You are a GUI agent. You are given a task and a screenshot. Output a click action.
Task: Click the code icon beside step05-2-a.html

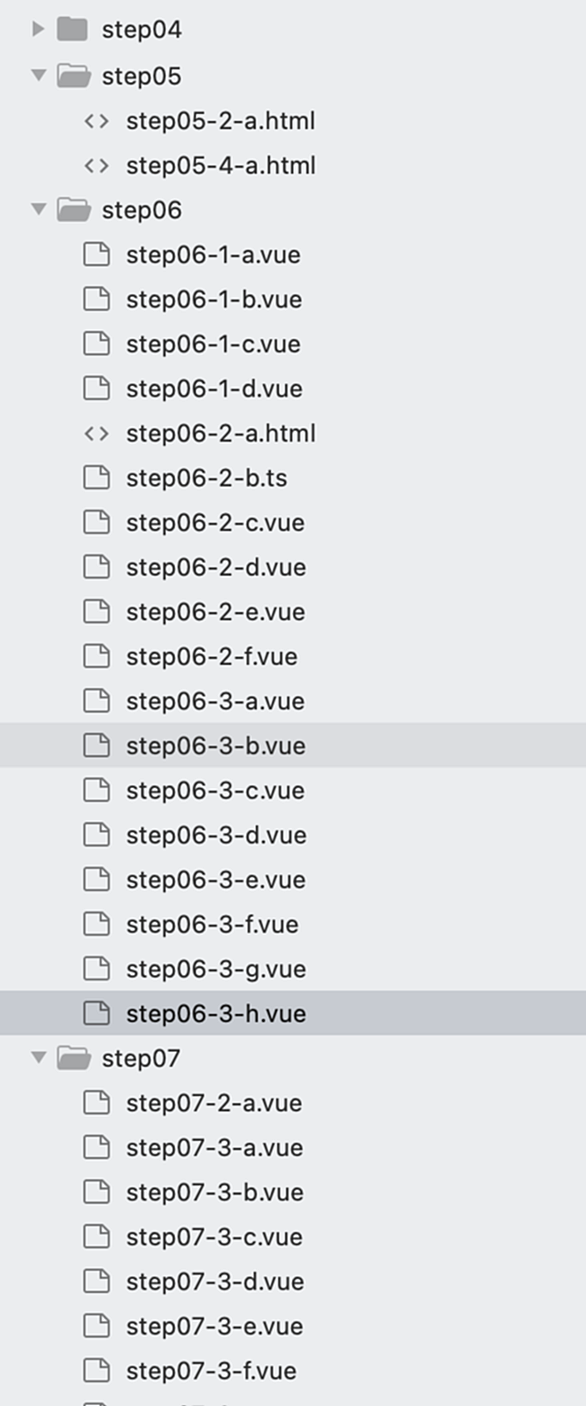pos(96,121)
